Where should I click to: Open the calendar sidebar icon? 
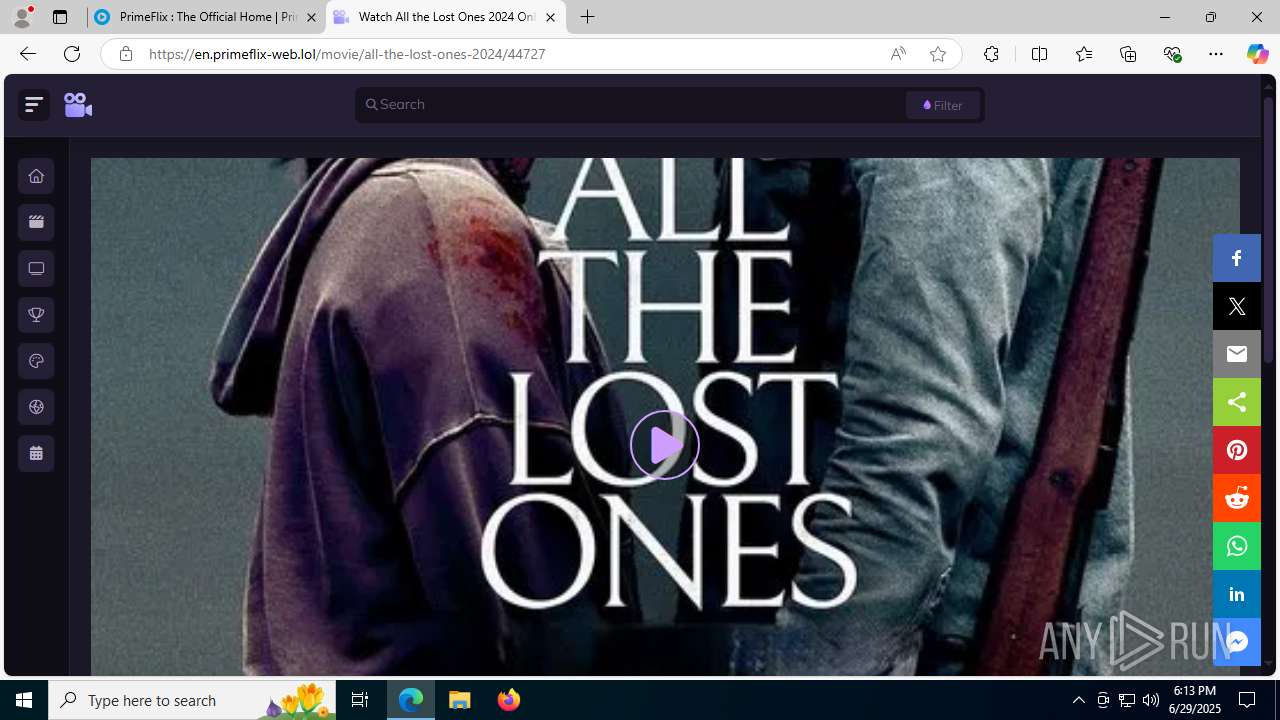click(x=36, y=453)
